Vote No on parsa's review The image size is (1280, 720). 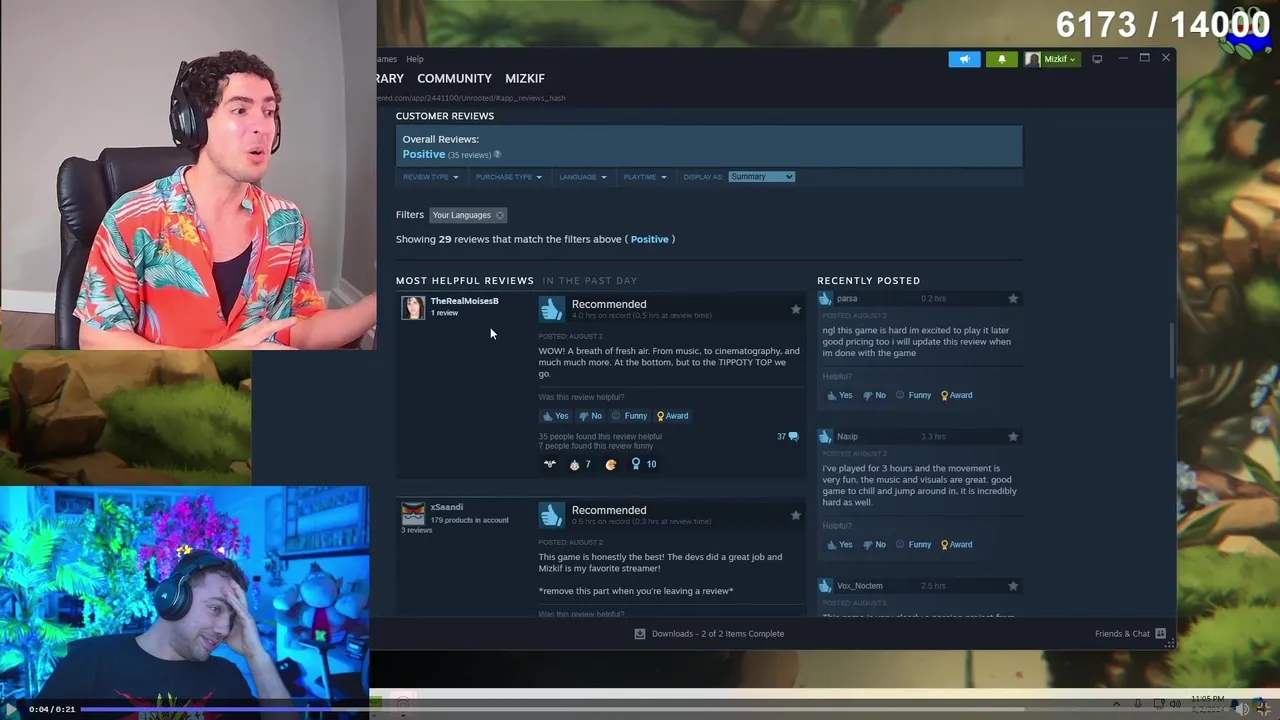[x=873, y=395]
